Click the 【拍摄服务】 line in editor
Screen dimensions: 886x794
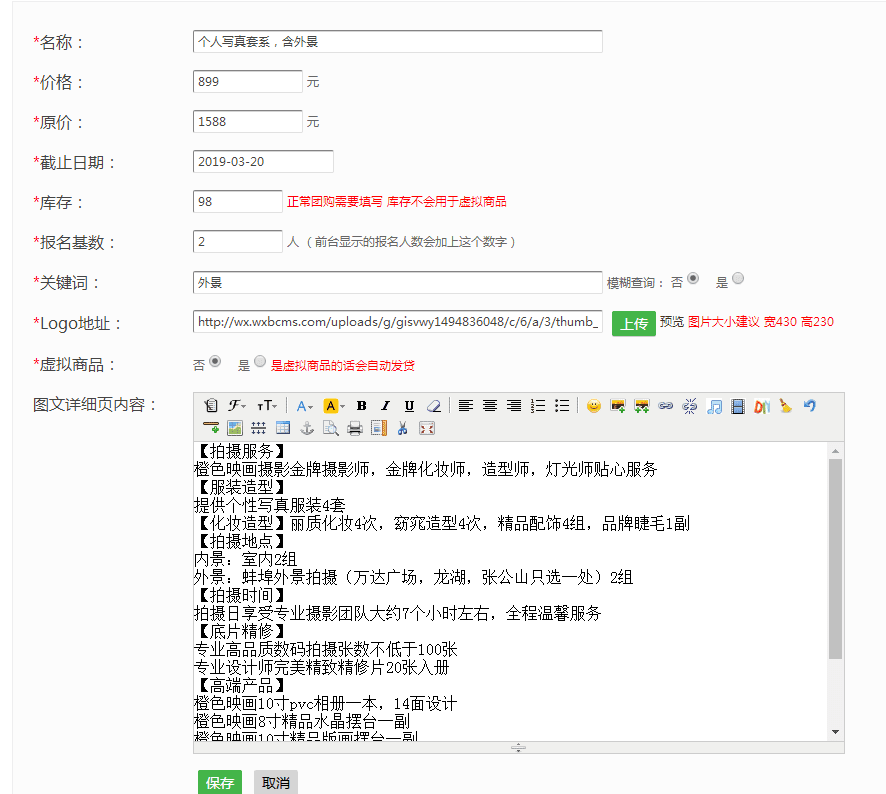[241, 451]
